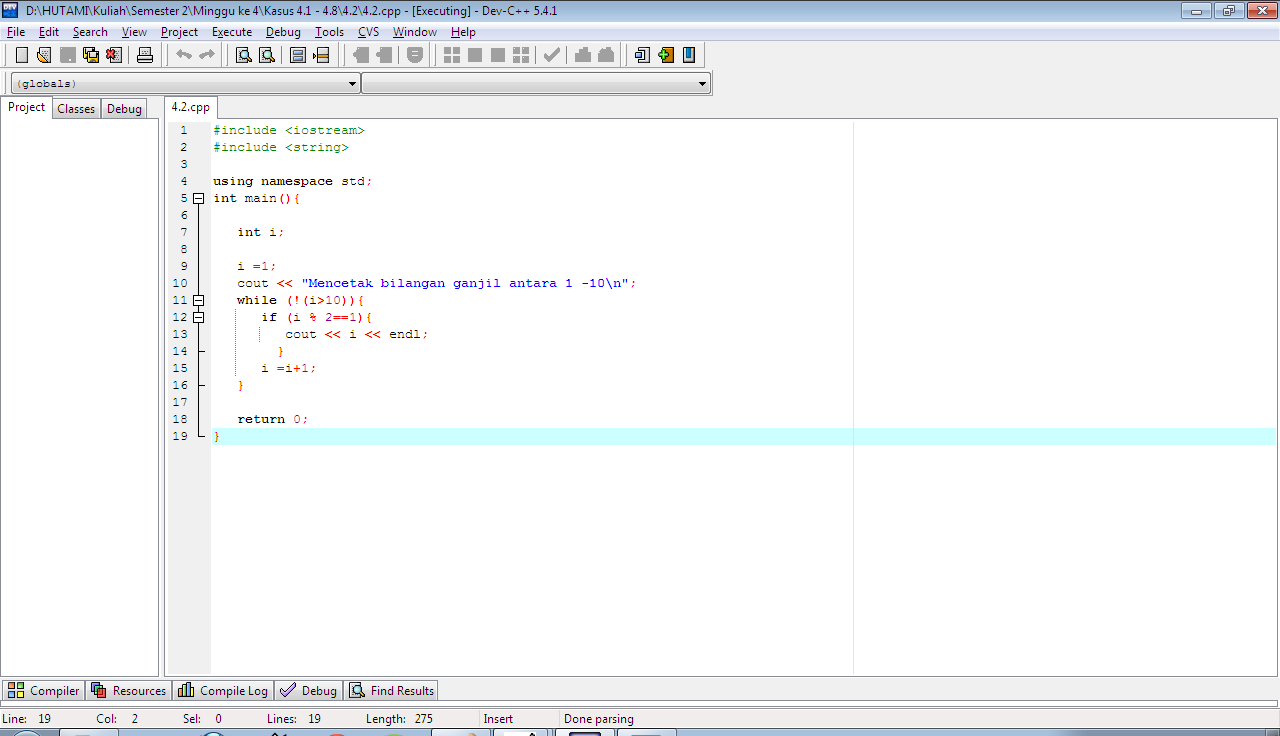This screenshot has width=1280, height=736.
Task: Switch to the Project tab in side panel
Action: pos(27,108)
